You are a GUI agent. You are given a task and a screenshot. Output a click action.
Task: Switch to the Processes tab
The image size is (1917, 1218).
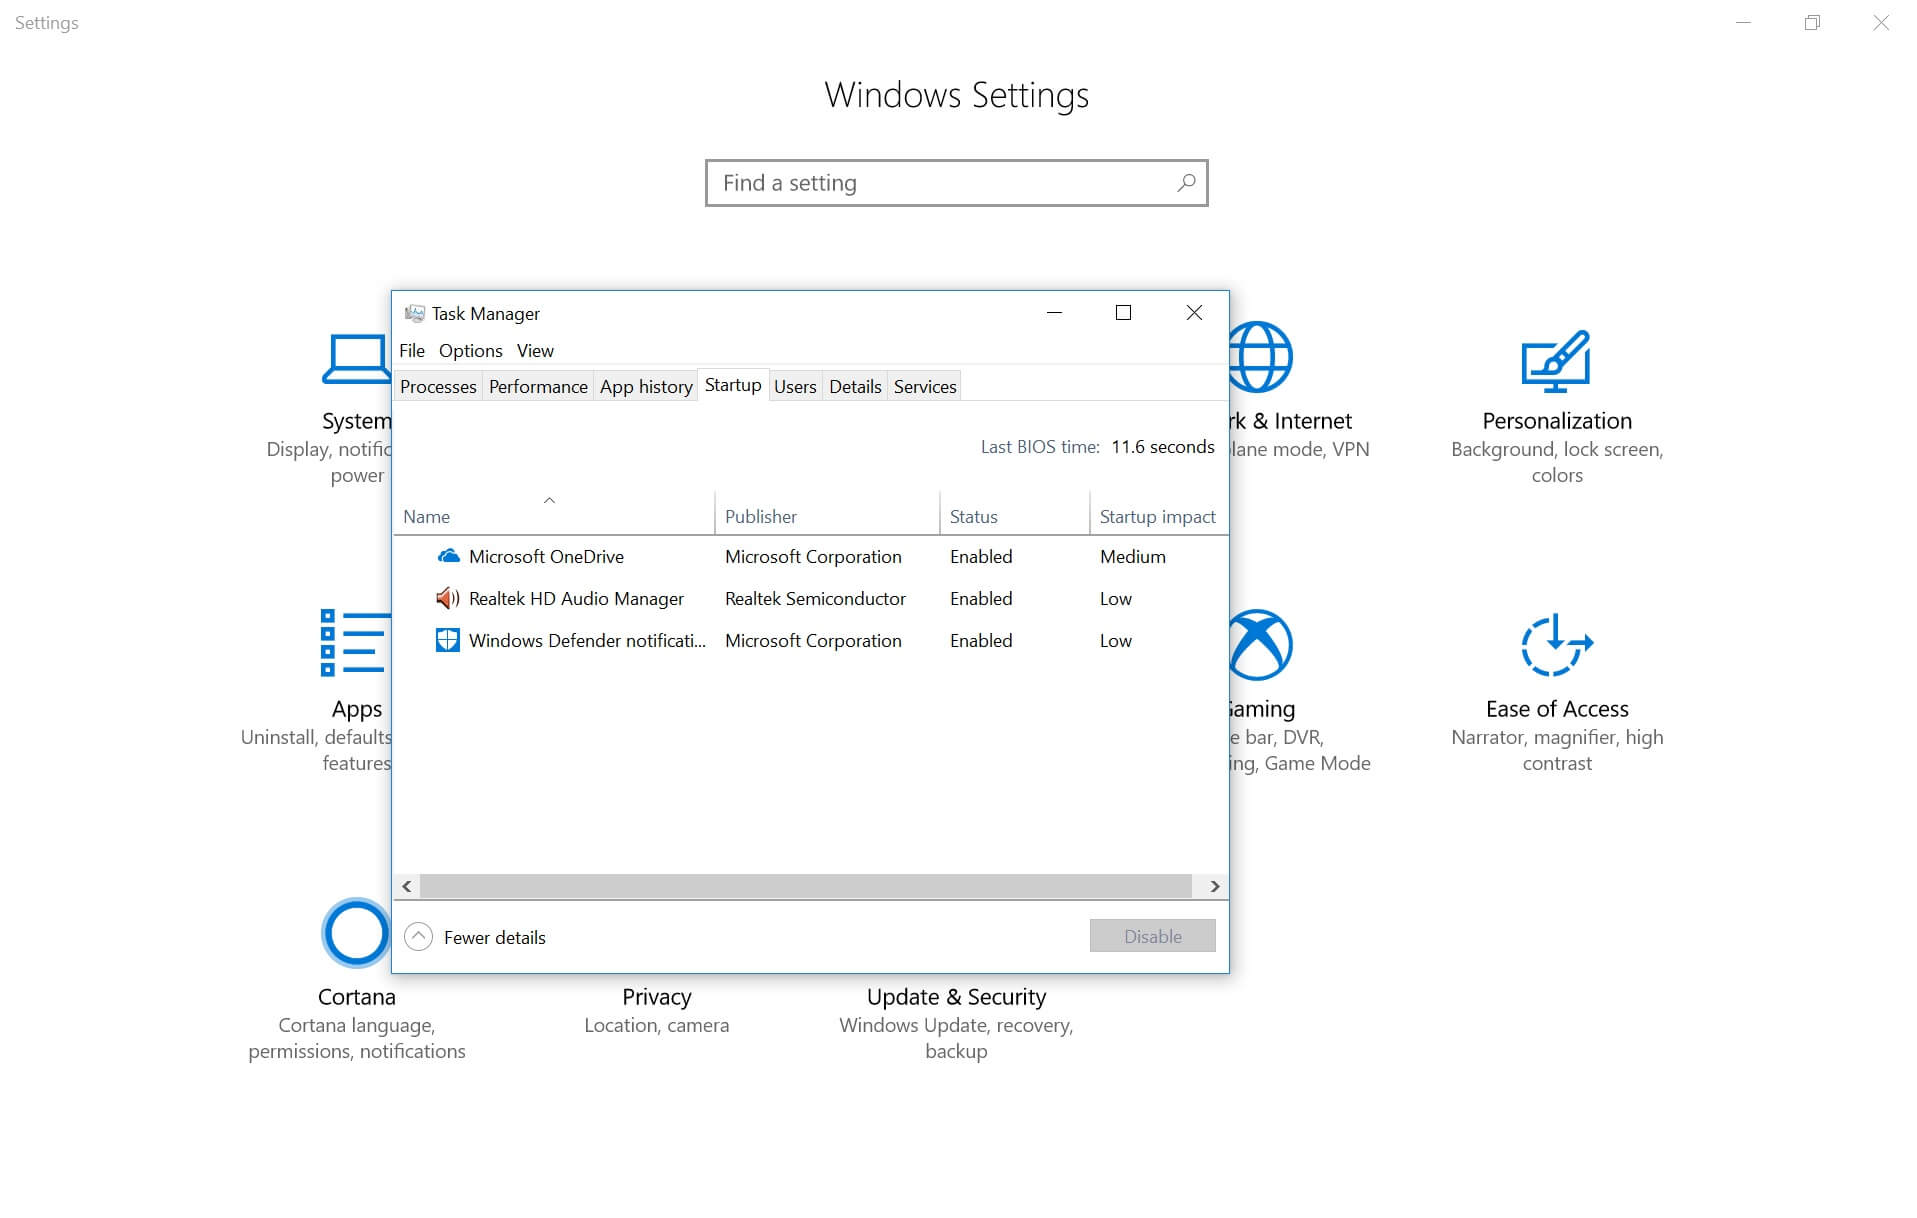click(438, 387)
